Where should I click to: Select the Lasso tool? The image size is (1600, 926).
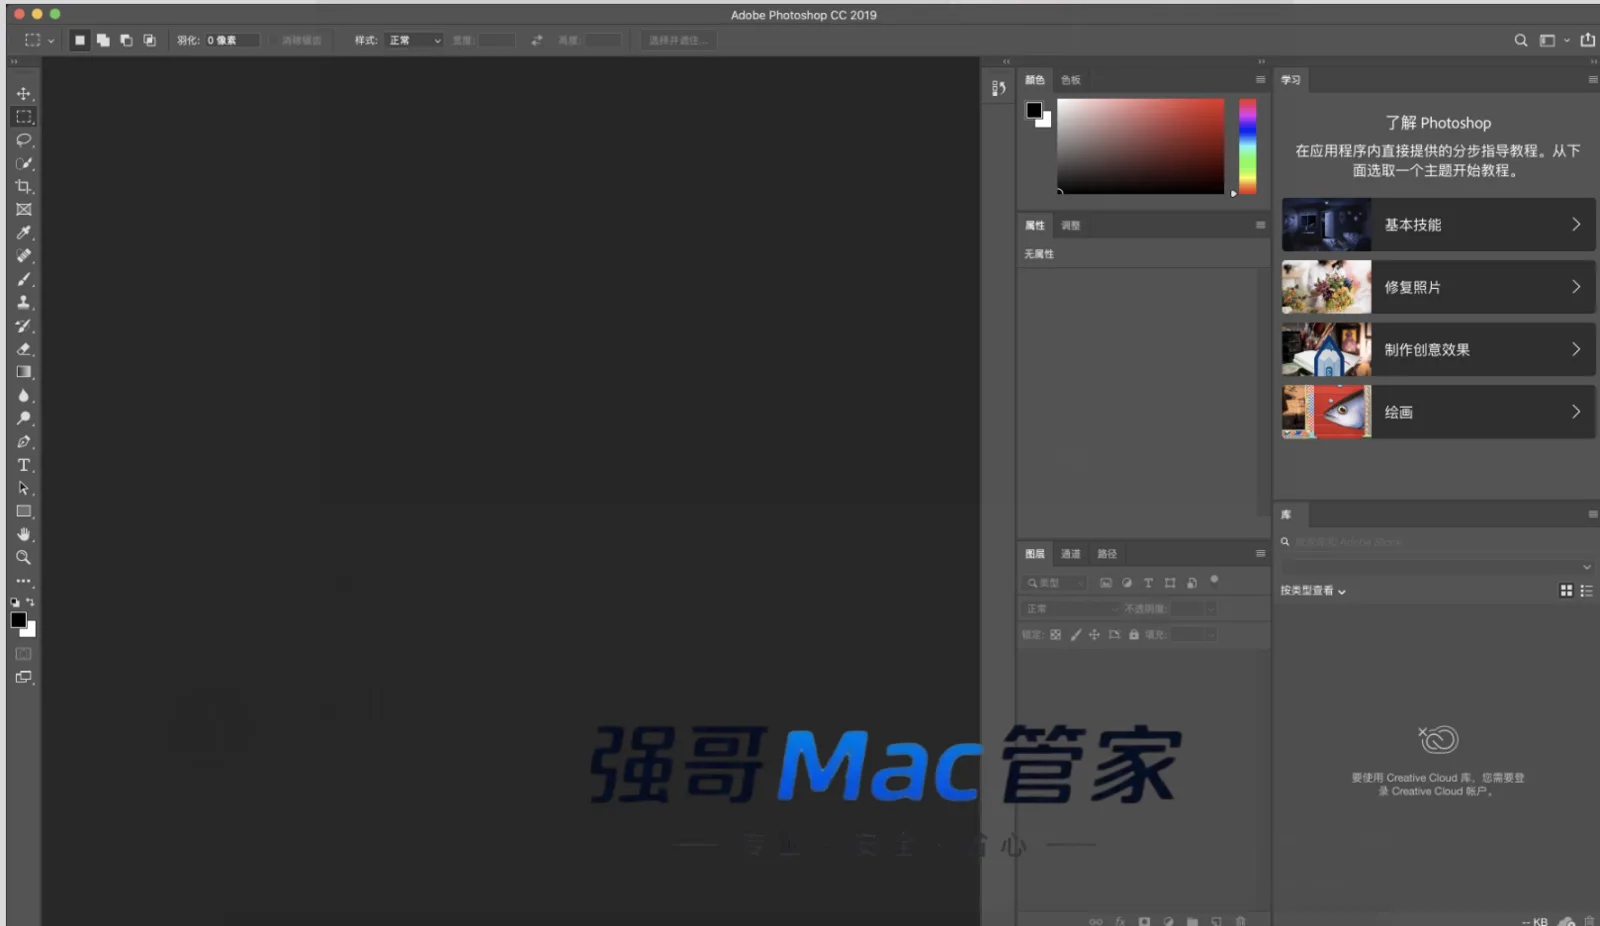pyautogui.click(x=24, y=140)
